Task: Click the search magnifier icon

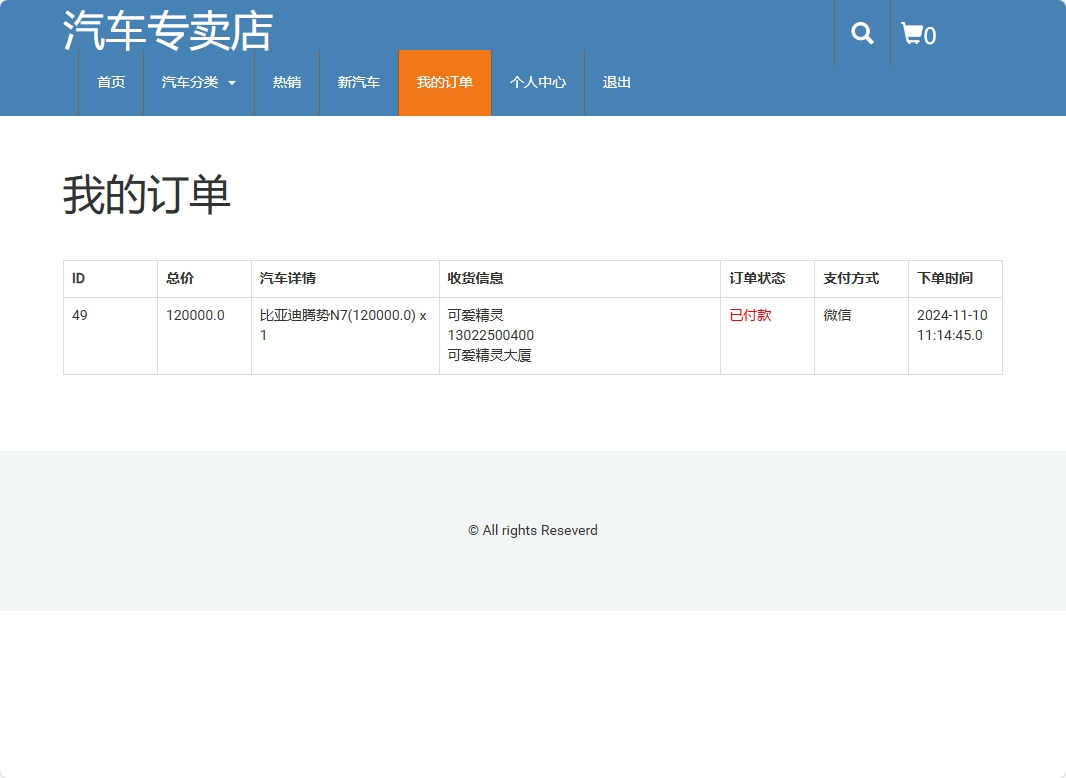Action: tap(861, 33)
